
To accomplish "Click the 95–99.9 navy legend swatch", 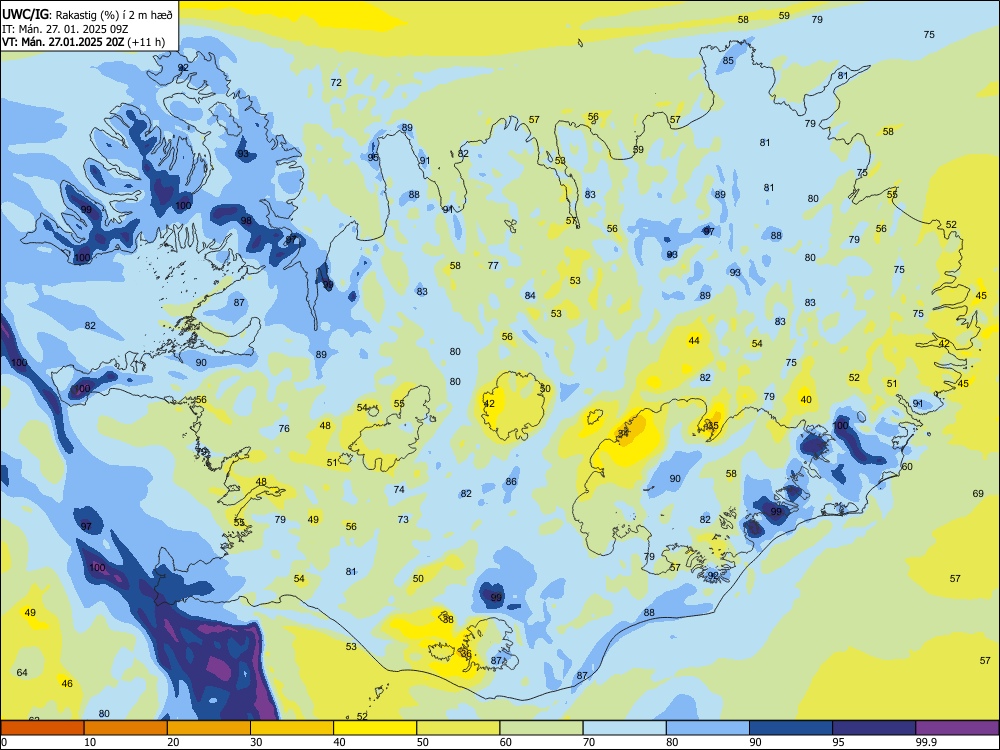I will (x=874, y=728).
